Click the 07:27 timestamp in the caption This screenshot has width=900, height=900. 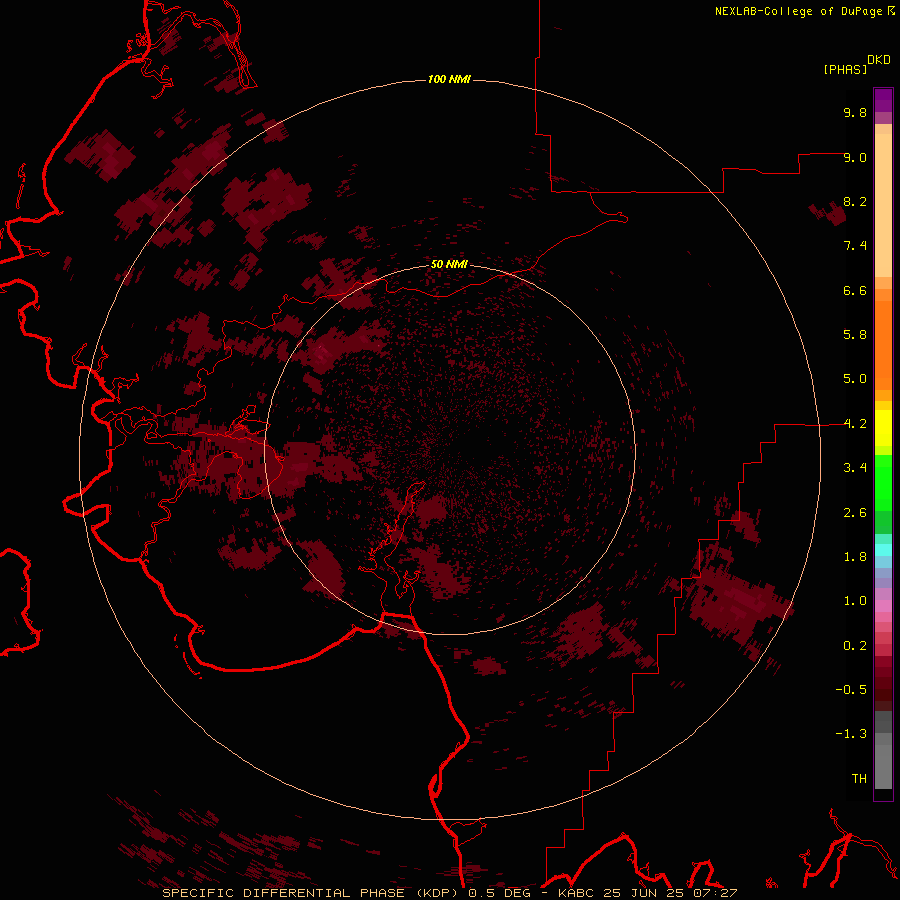[715, 893]
